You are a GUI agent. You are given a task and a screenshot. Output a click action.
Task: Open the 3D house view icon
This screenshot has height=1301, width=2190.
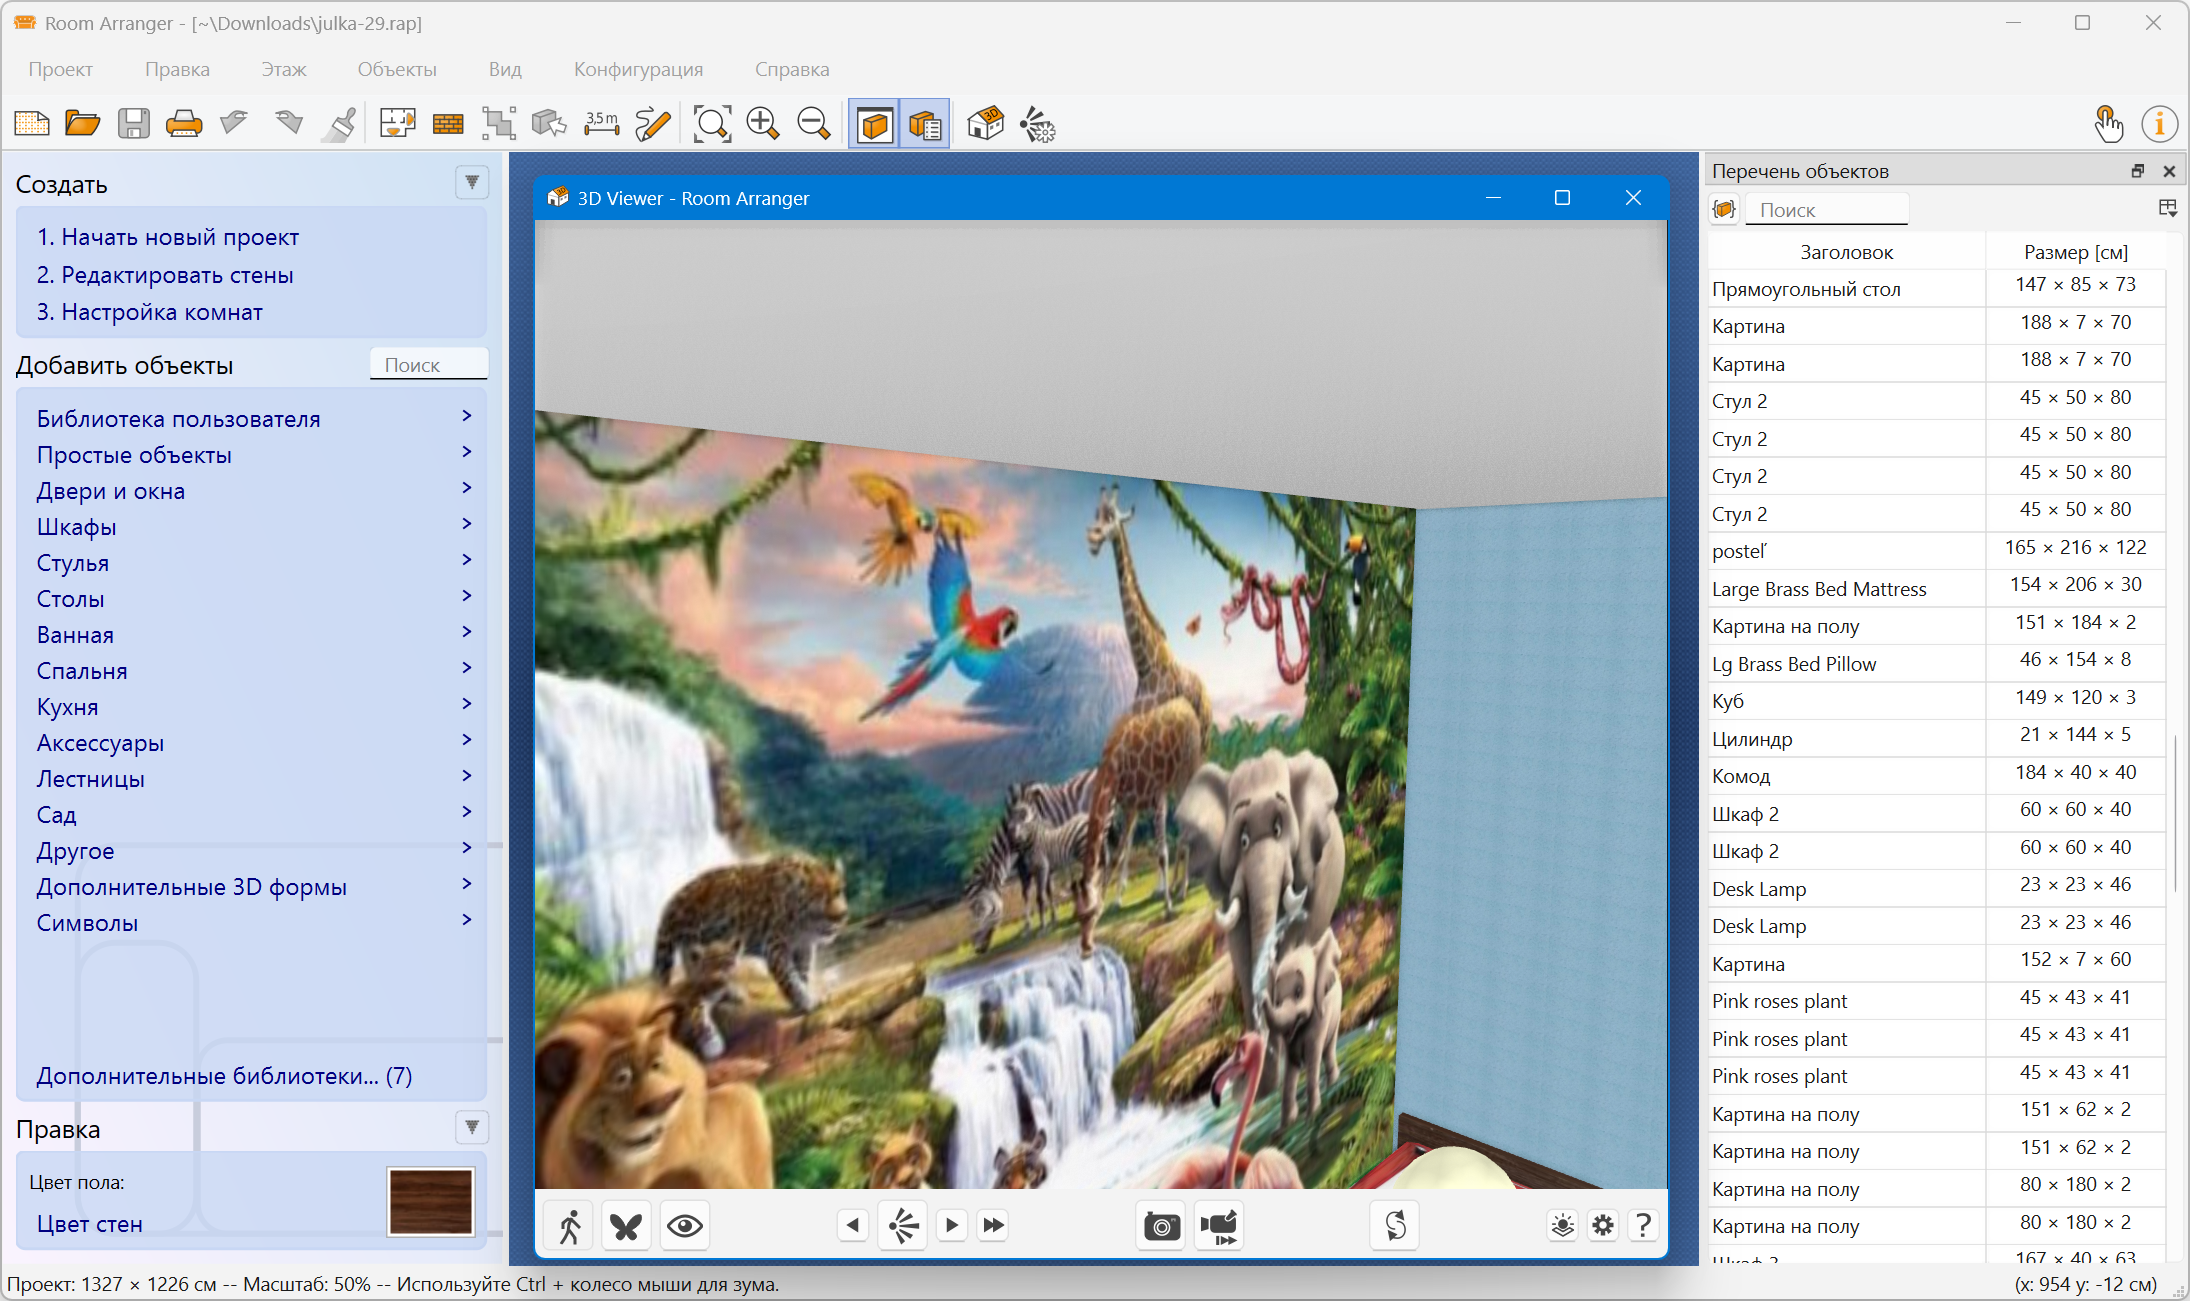click(x=985, y=124)
